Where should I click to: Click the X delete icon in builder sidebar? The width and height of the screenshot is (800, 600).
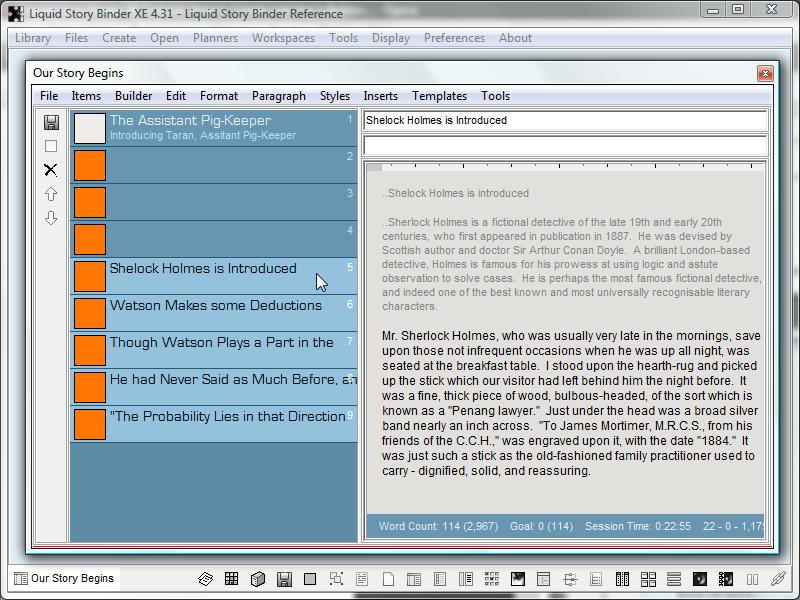click(51, 170)
